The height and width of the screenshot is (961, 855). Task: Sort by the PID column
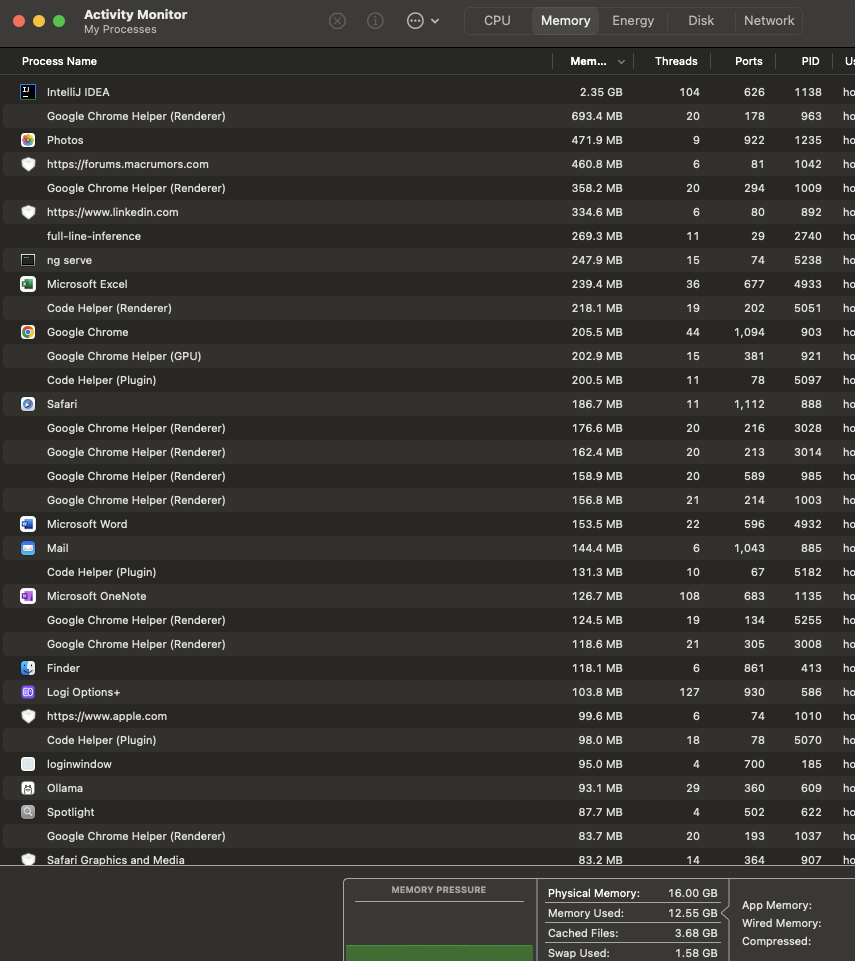[x=810, y=61]
